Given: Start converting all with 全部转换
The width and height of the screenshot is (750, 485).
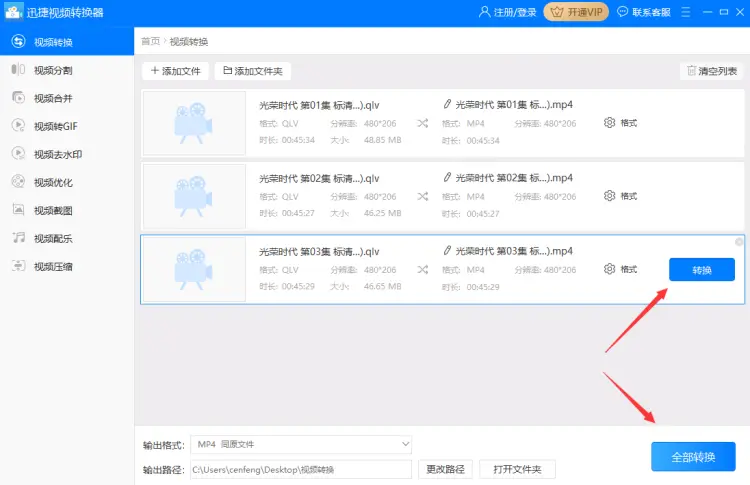Looking at the screenshot, I should pyautogui.click(x=693, y=457).
